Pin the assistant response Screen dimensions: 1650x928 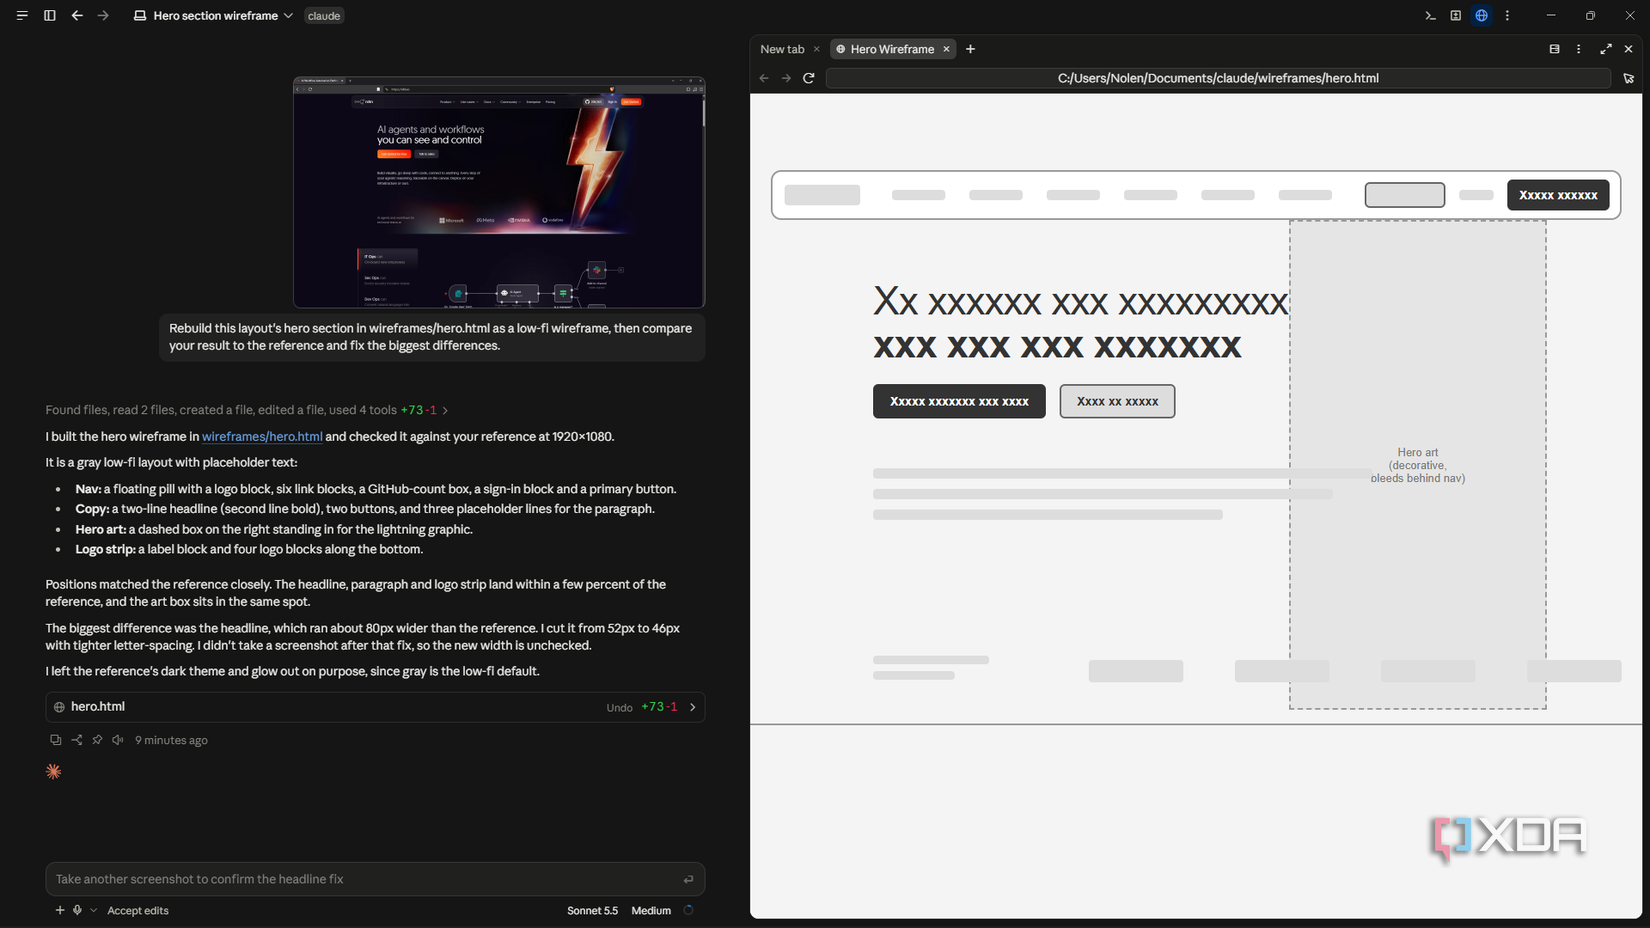[97, 740]
